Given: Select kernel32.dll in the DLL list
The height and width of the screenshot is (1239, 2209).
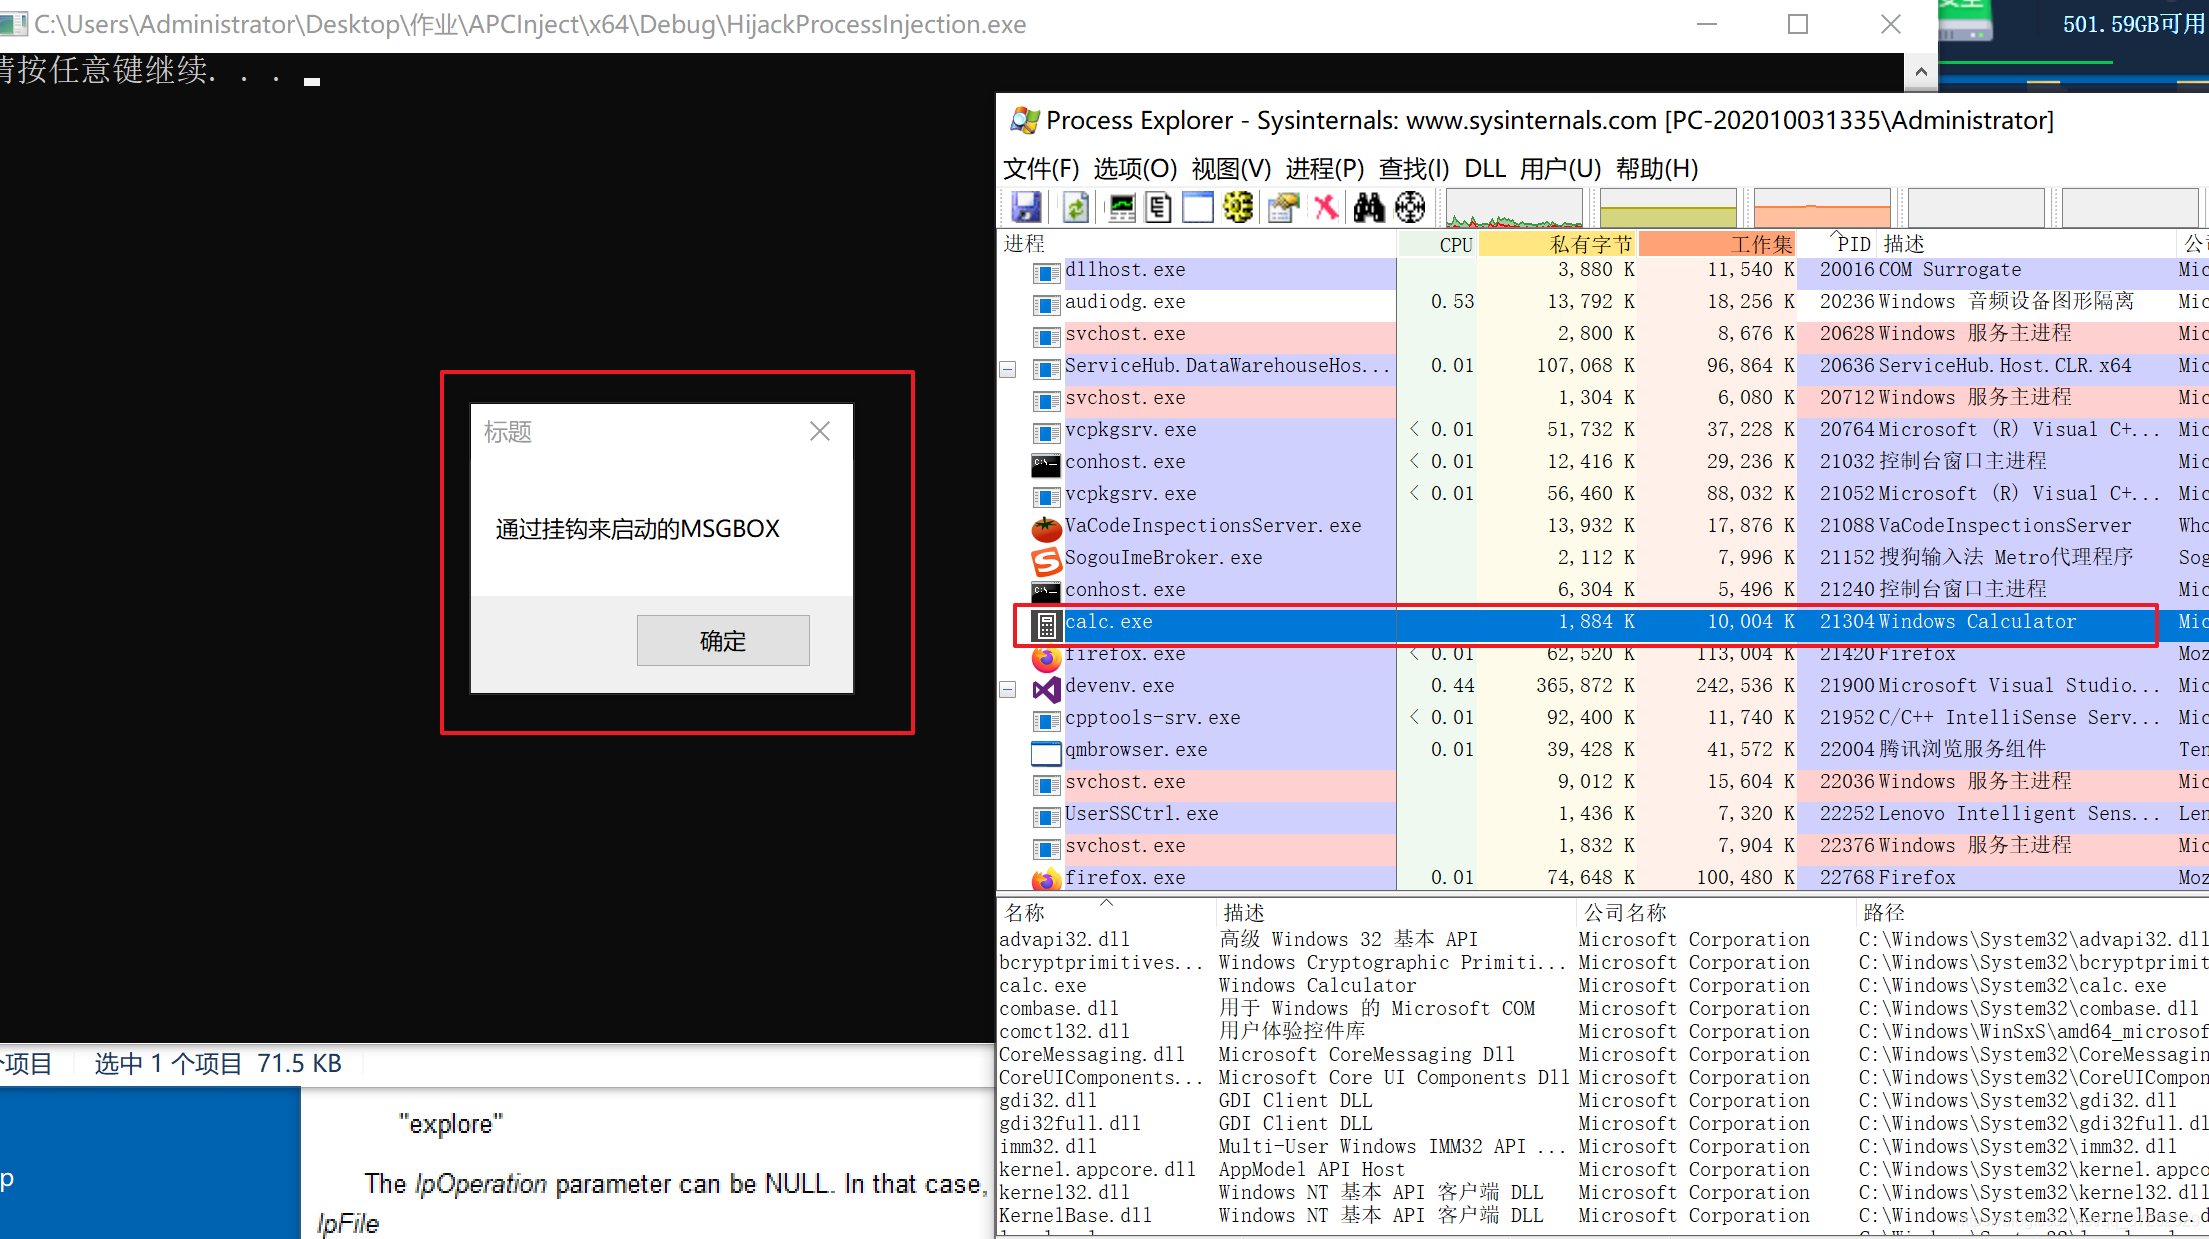Looking at the screenshot, I should (x=1064, y=1192).
